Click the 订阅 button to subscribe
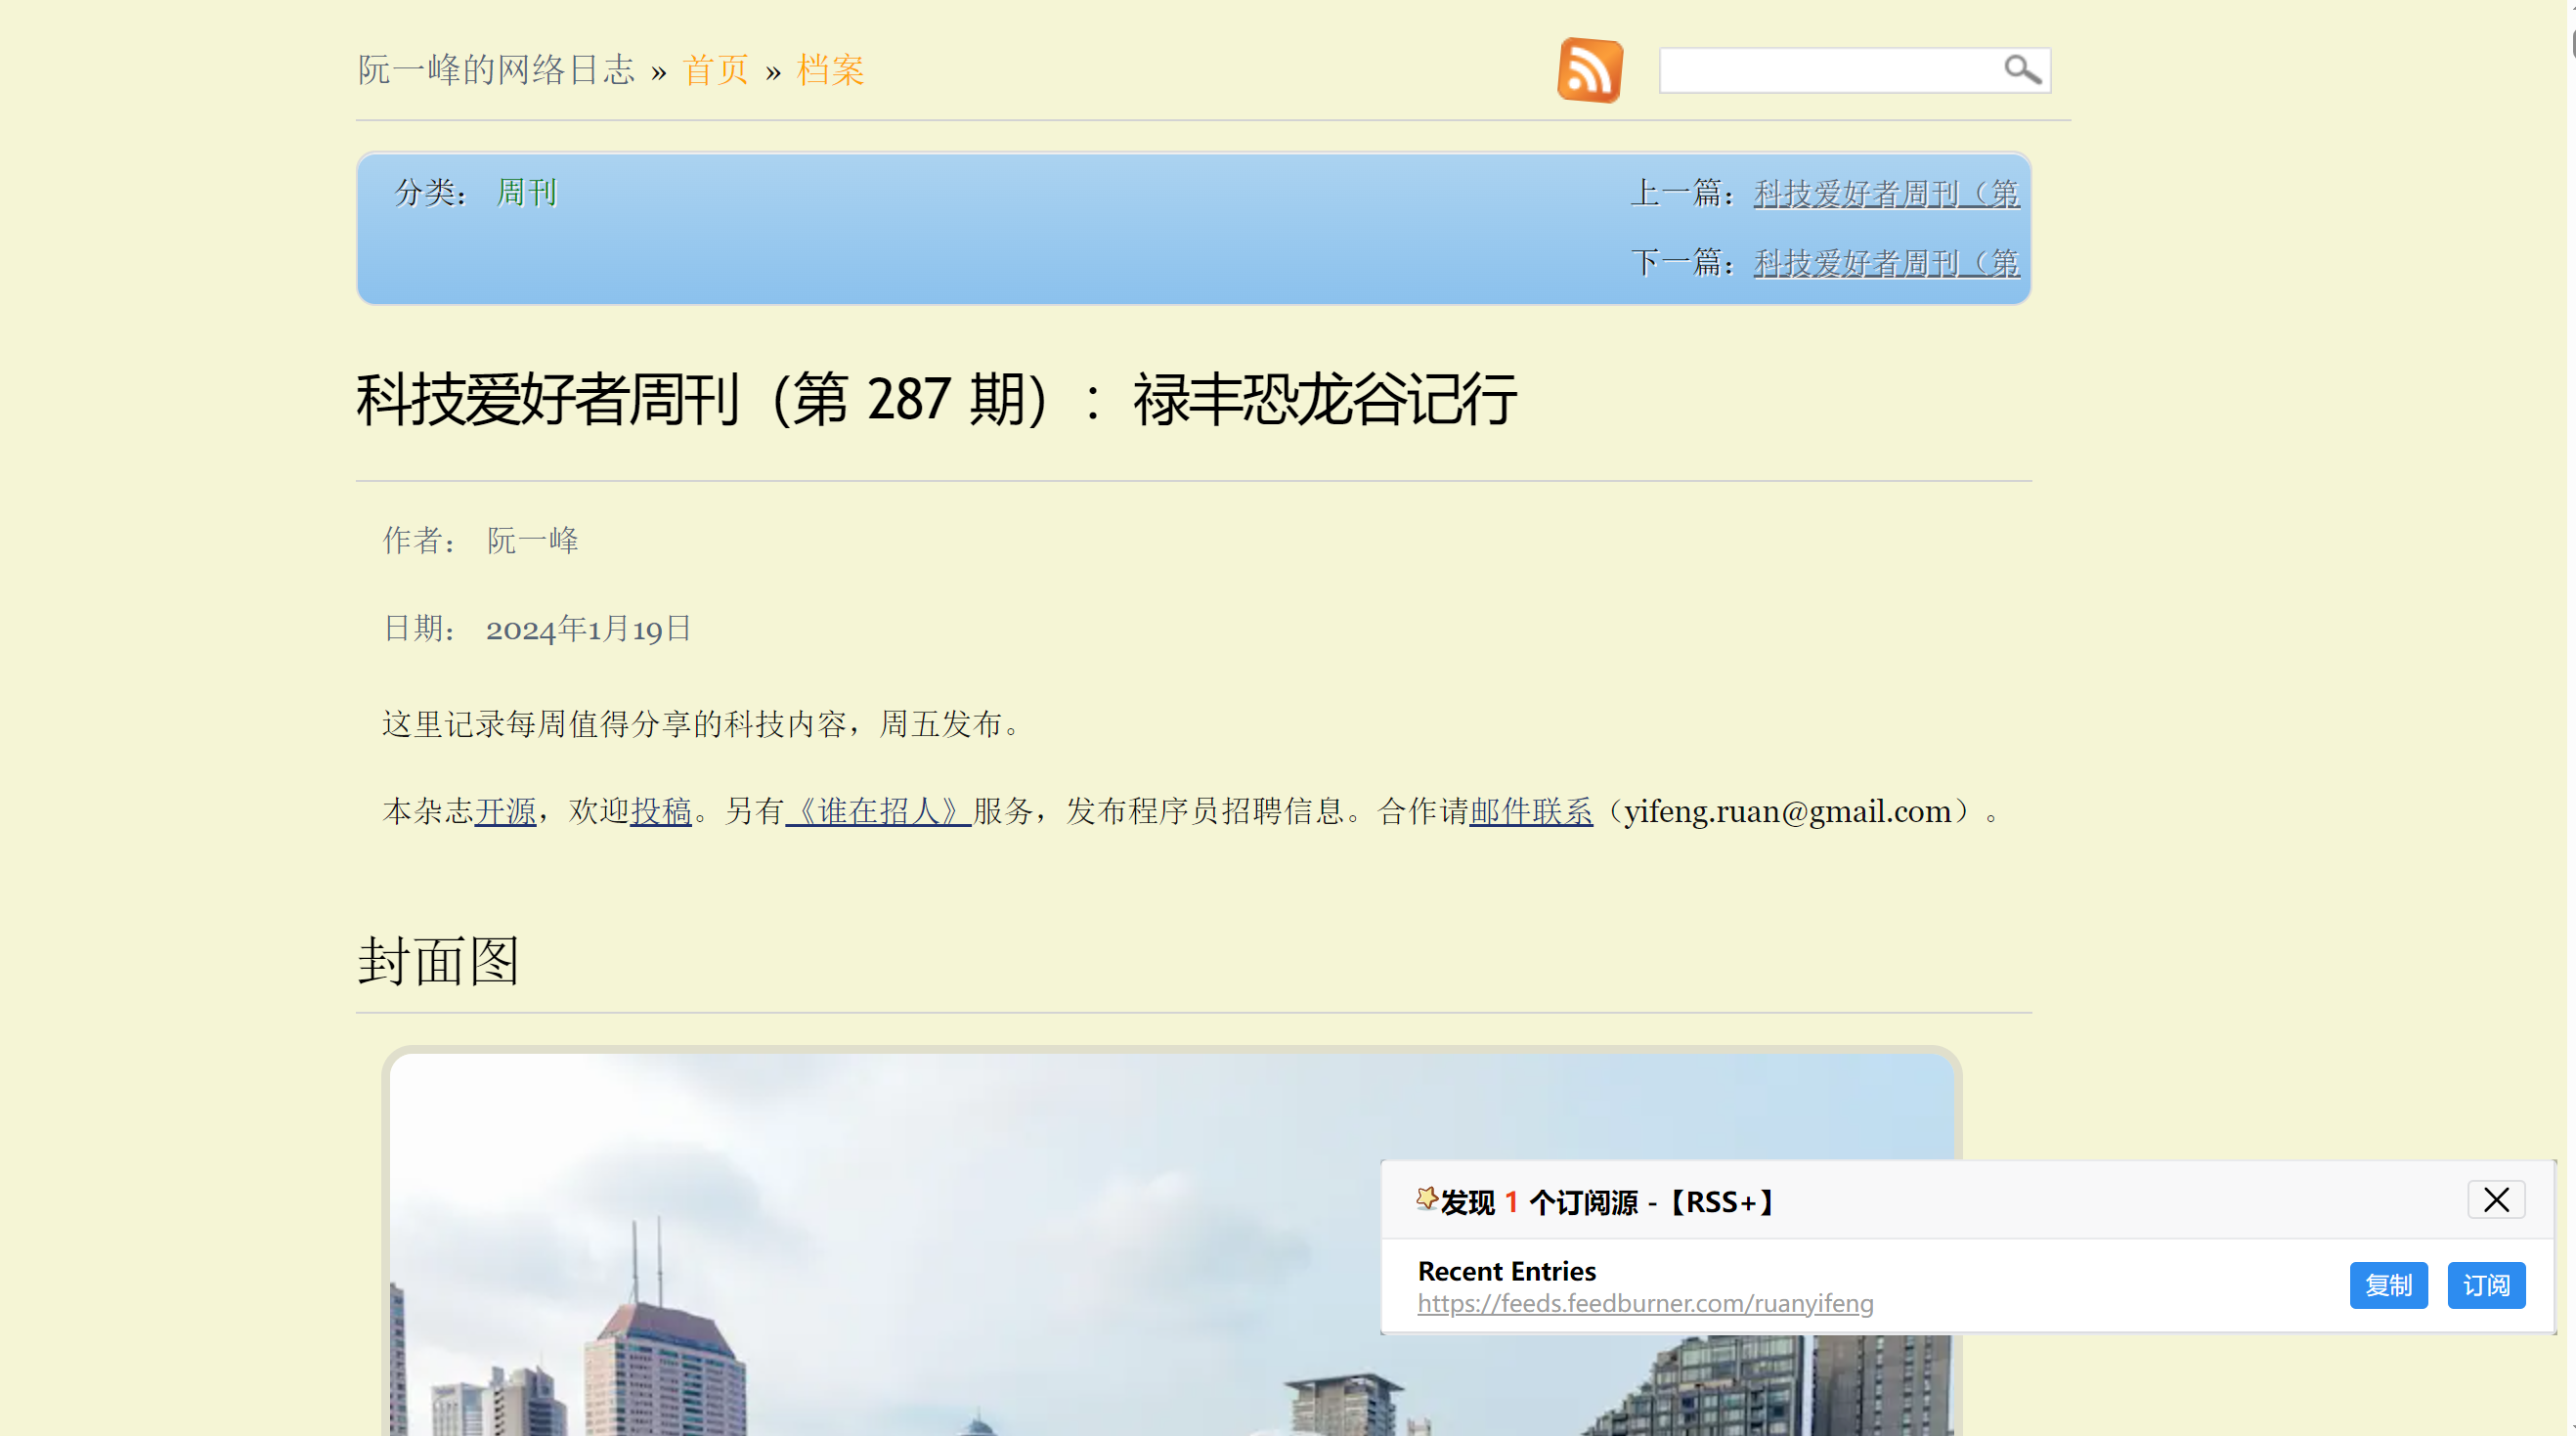The height and width of the screenshot is (1436, 2576). [x=2486, y=1285]
